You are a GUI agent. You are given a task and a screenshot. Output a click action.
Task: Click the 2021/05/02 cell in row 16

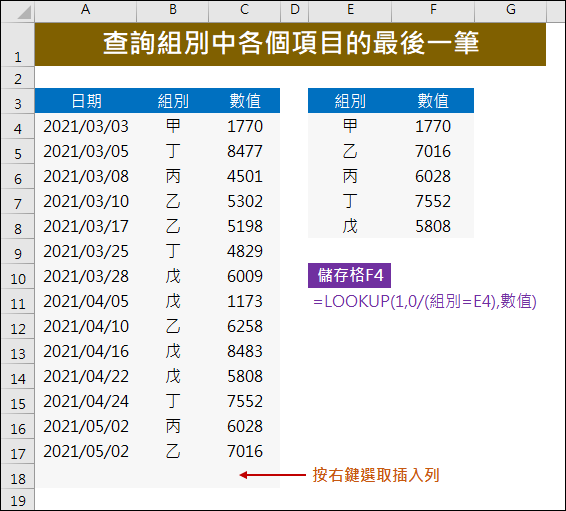(x=86, y=426)
